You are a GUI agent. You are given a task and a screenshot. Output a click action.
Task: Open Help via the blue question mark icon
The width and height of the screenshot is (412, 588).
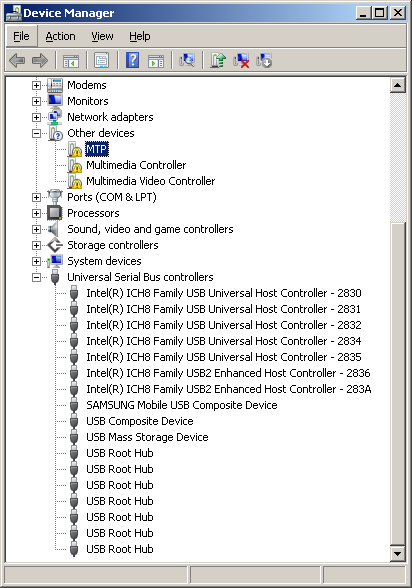pos(132,60)
